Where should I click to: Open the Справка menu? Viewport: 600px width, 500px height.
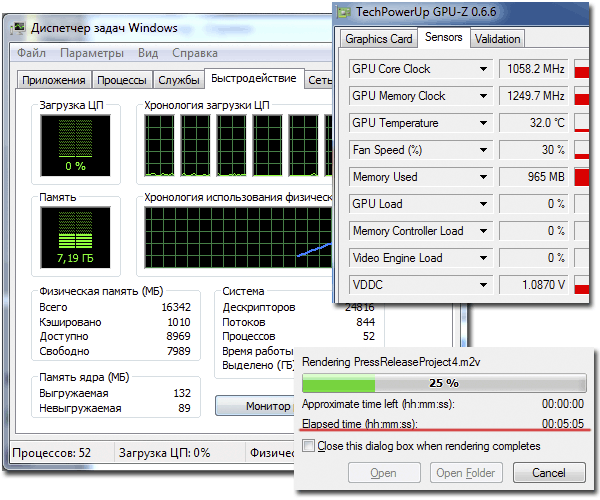195,53
